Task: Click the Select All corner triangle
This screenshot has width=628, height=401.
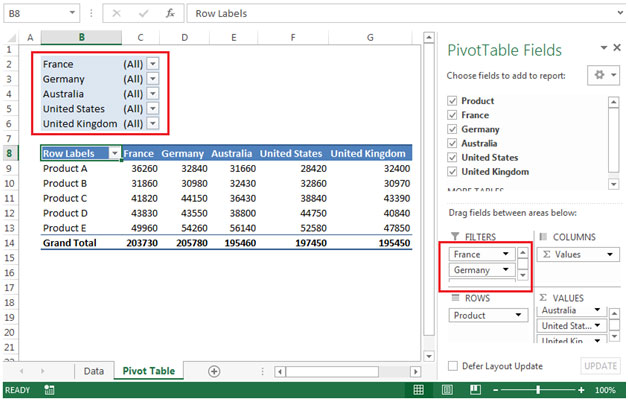Action: point(12,38)
